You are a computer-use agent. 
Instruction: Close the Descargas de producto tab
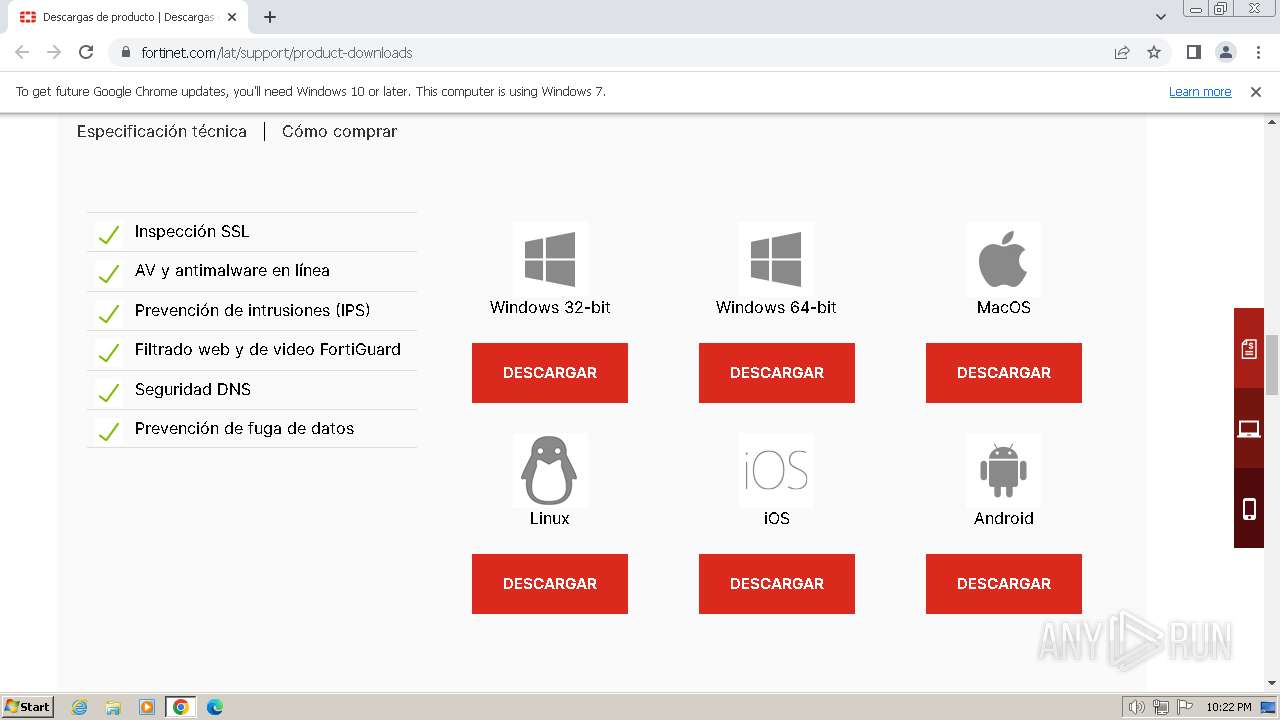[x=232, y=17]
